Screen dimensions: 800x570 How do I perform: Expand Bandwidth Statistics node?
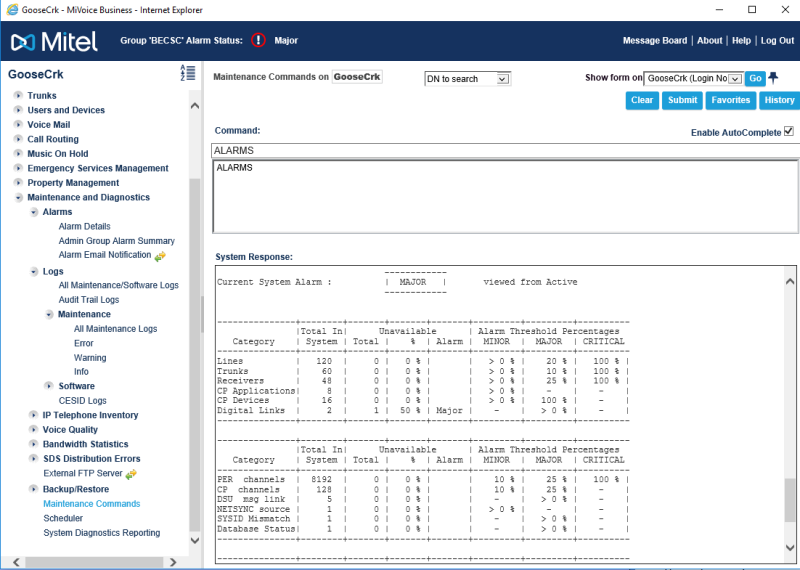point(34,444)
